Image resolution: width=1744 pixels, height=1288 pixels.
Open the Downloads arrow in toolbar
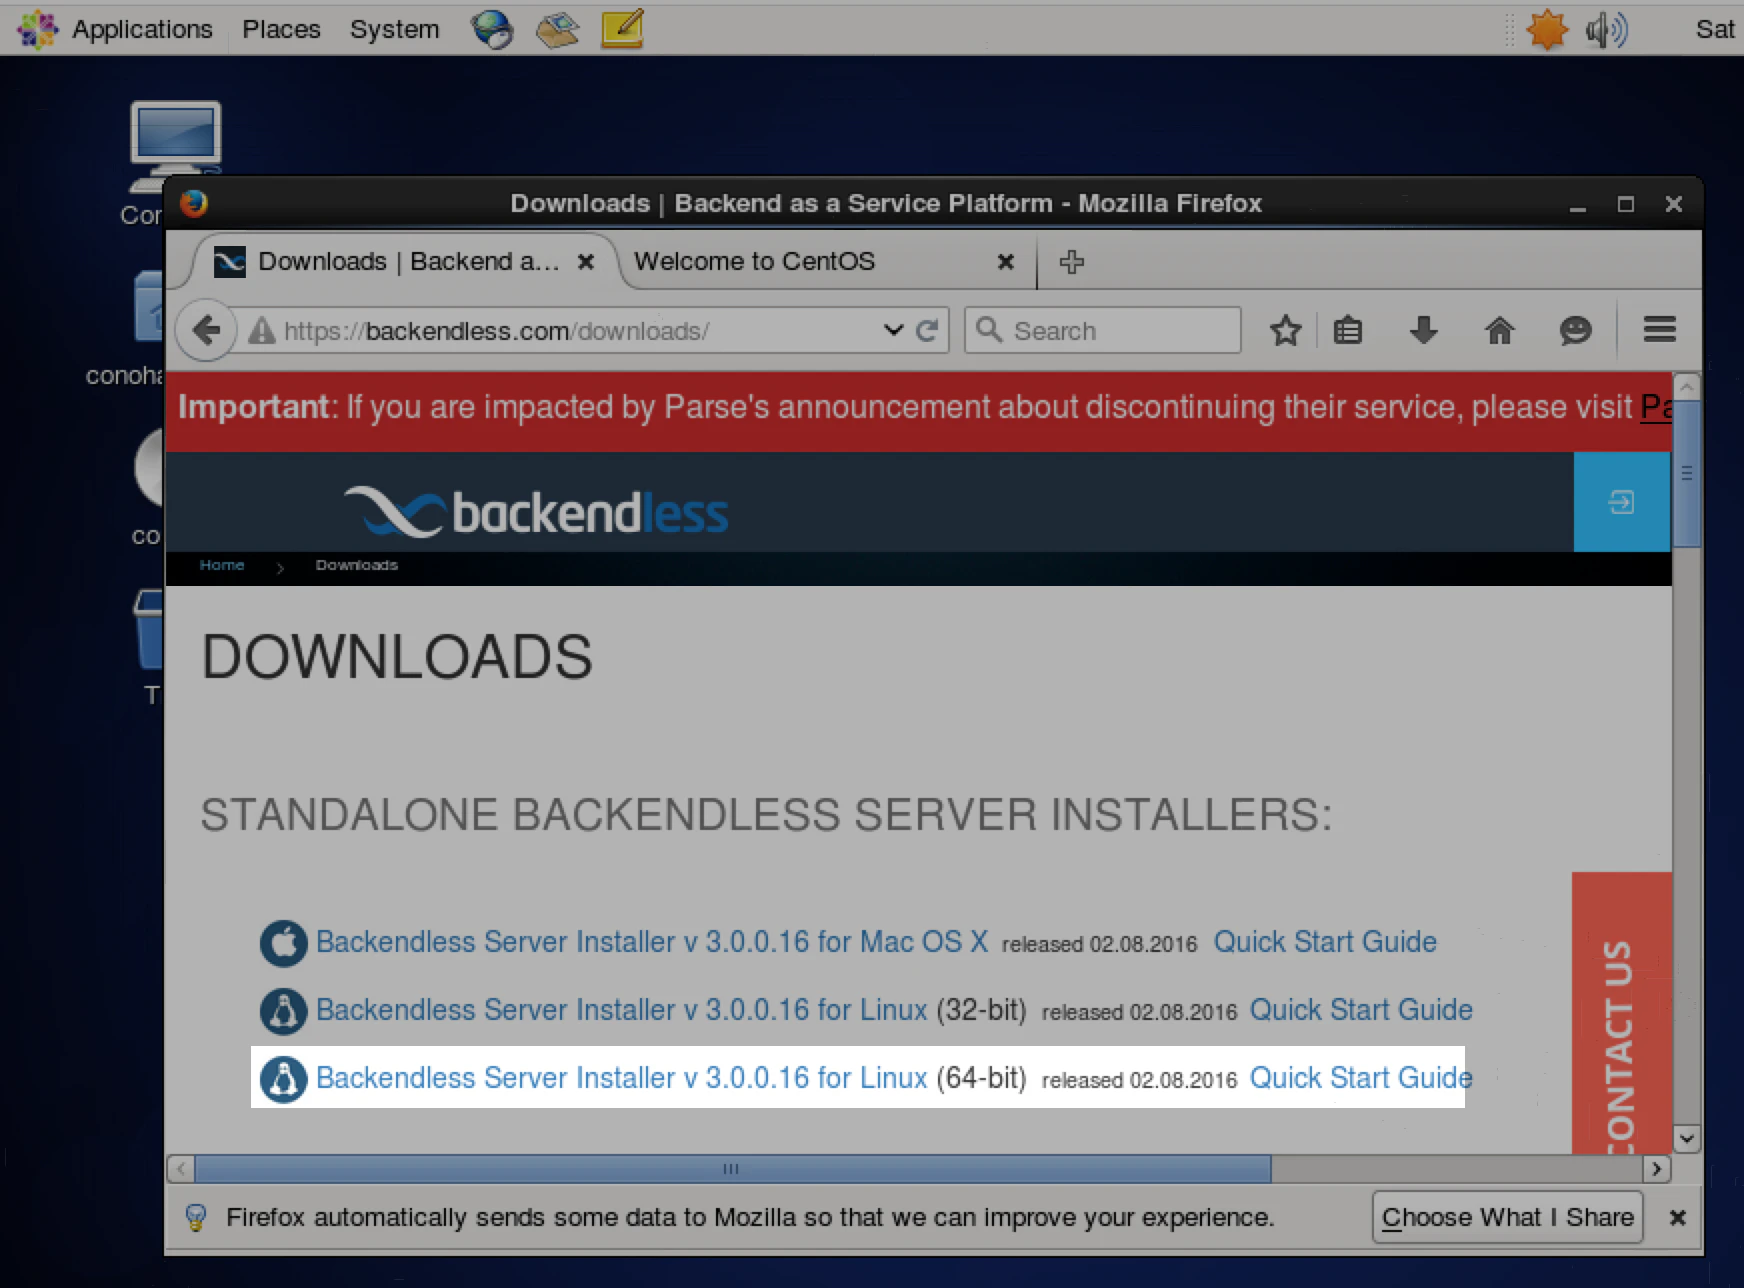pyautogui.click(x=1423, y=330)
